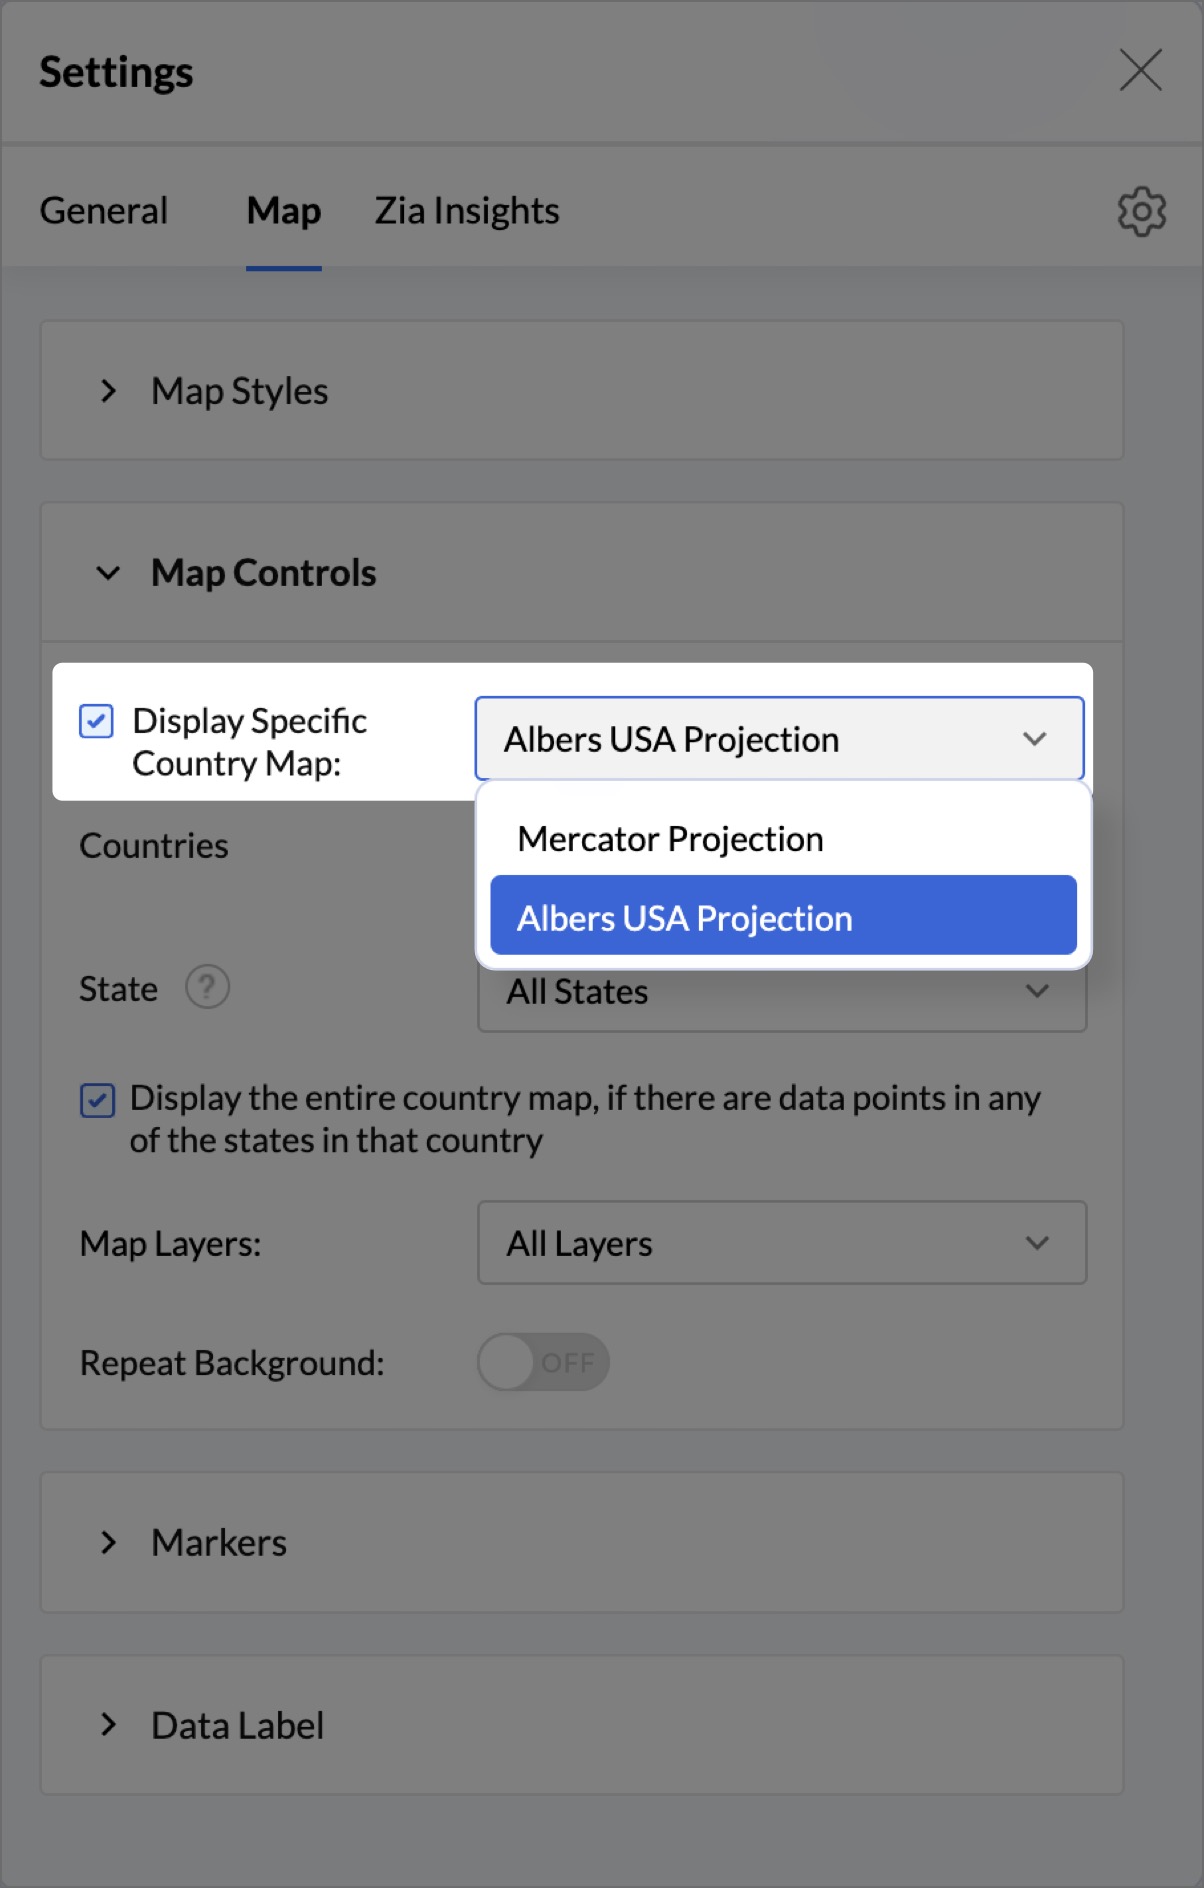Switch to the Zia Insights tab
1204x1888 pixels.
click(x=466, y=211)
